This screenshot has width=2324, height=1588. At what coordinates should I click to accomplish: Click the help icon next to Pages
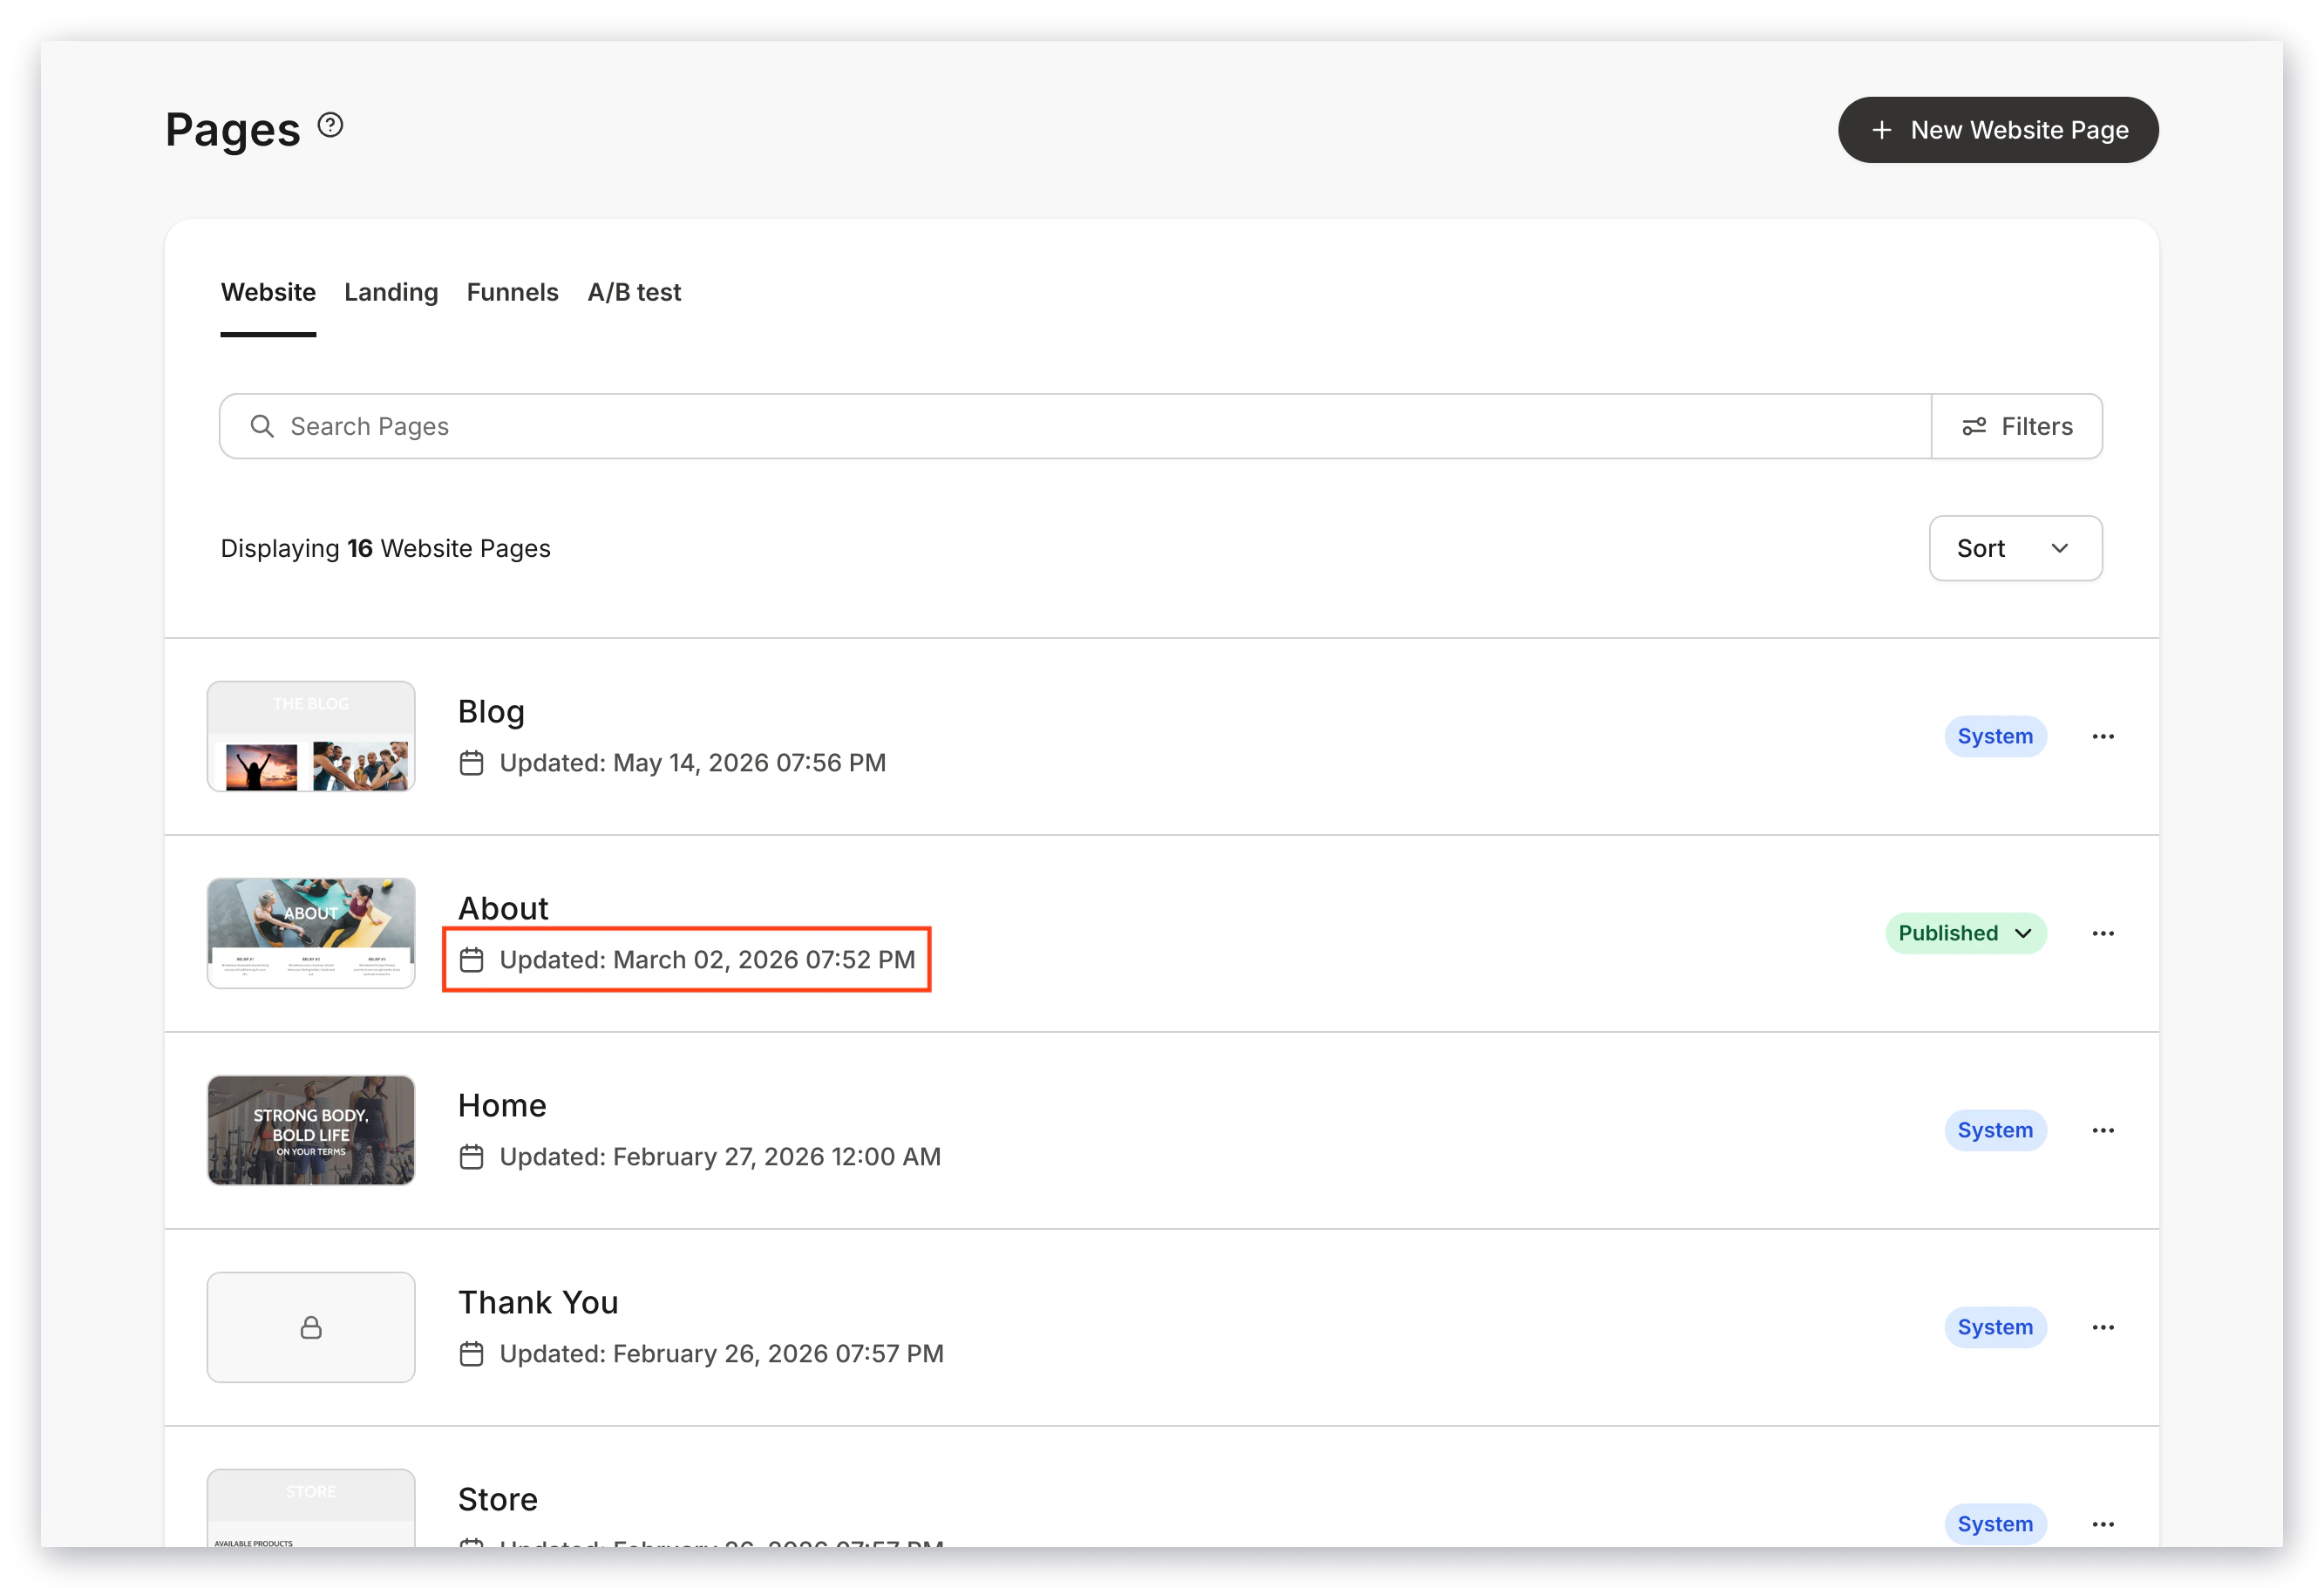click(x=330, y=125)
